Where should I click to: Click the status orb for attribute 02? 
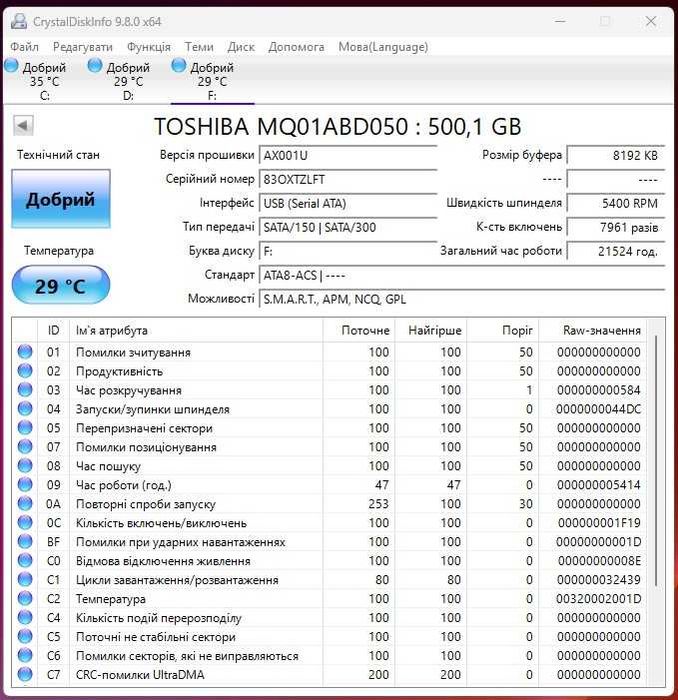[x=25, y=371]
